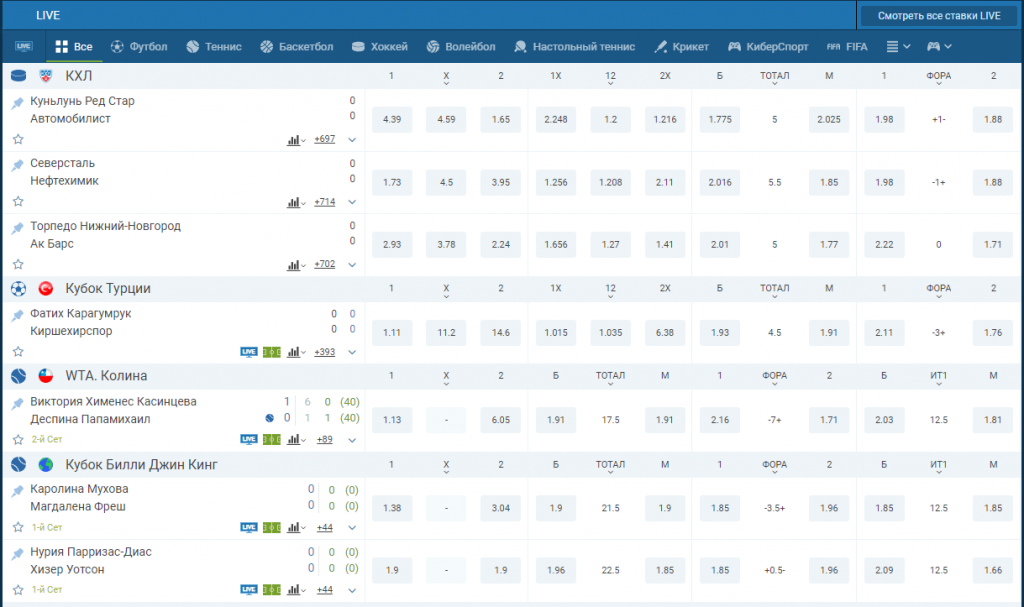
Task: Show statistics chart for Северсталь match
Action: [x=294, y=202]
